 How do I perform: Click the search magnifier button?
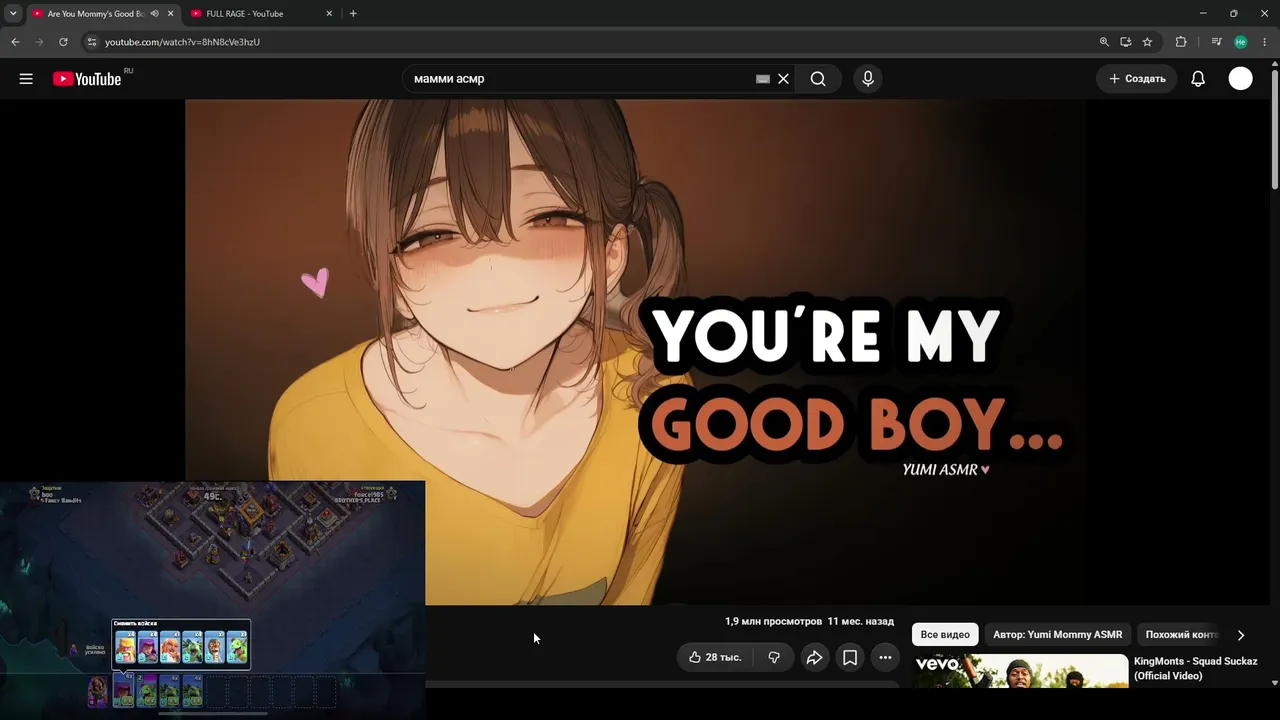818,79
